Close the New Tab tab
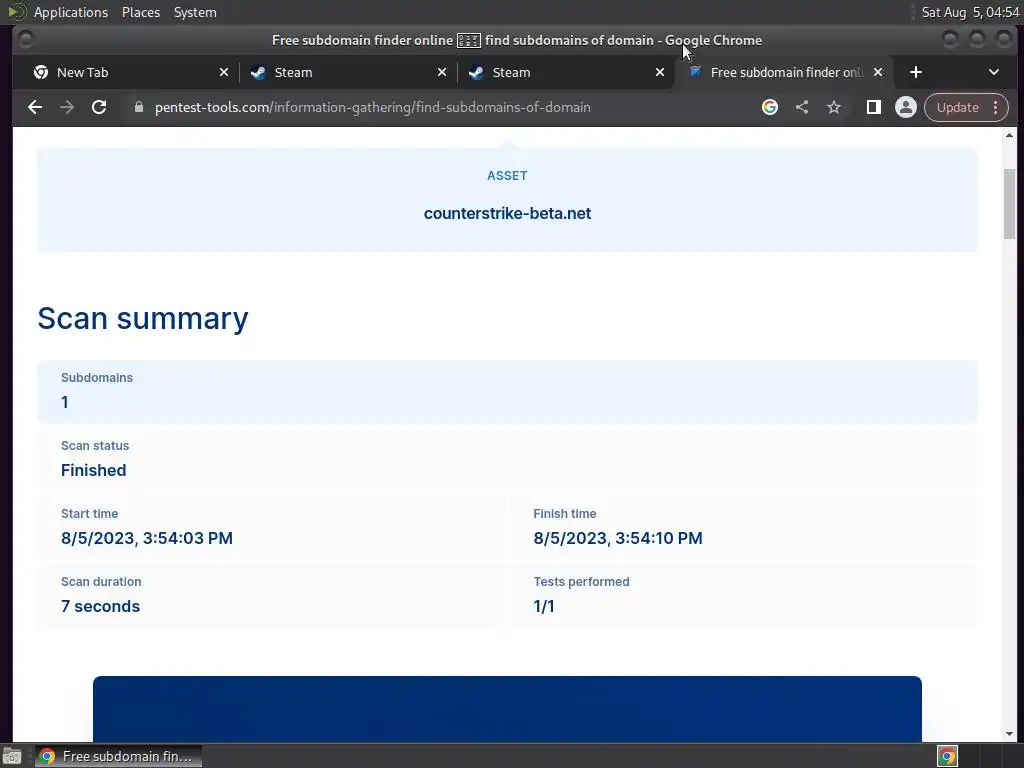This screenshot has width=1024, height=768. tap(224, 72)
